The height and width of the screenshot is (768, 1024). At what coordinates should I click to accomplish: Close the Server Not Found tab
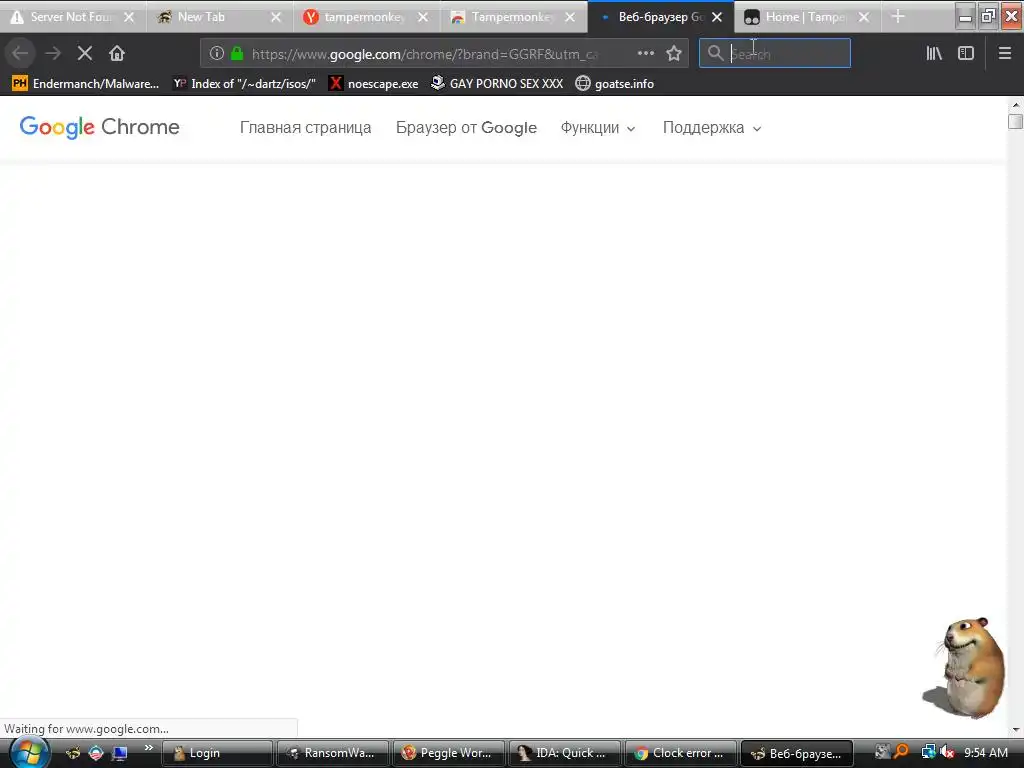click(129, 17)
